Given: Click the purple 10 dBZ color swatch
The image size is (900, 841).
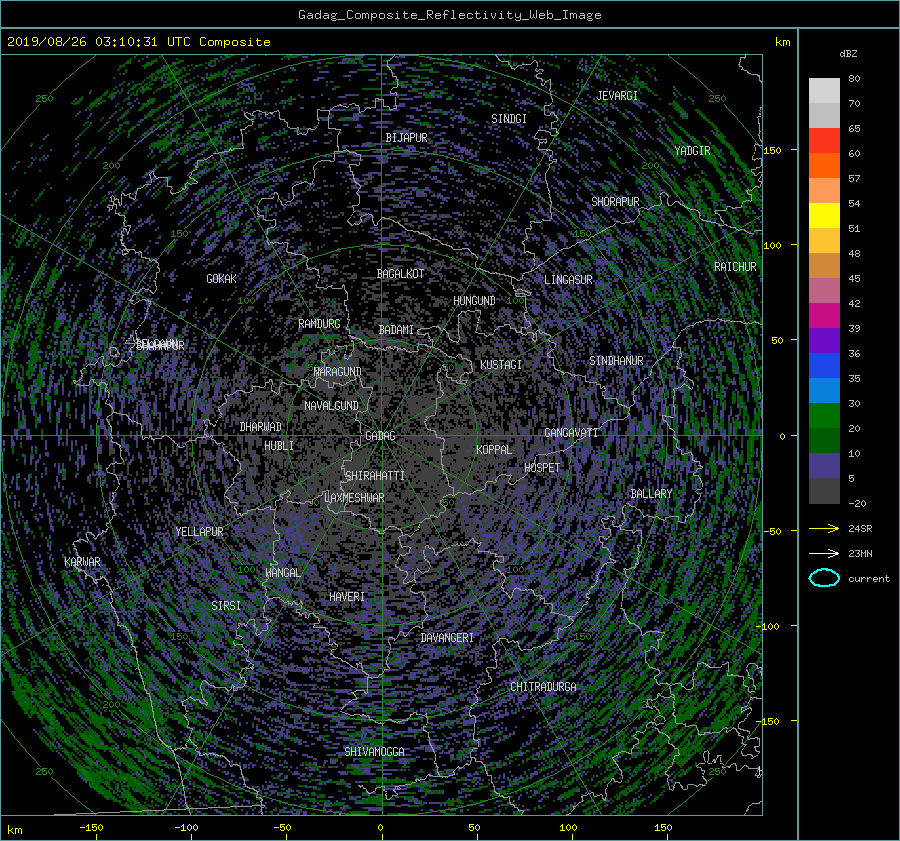Looking at the screenshot, I should click(x=824, y=466).
